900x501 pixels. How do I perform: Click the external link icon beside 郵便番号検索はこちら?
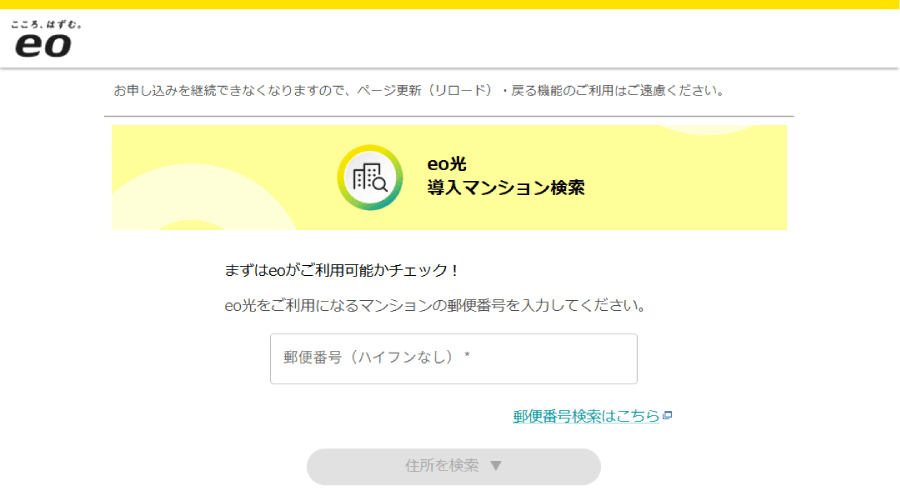pyautogui.click(x=668, y=416)
